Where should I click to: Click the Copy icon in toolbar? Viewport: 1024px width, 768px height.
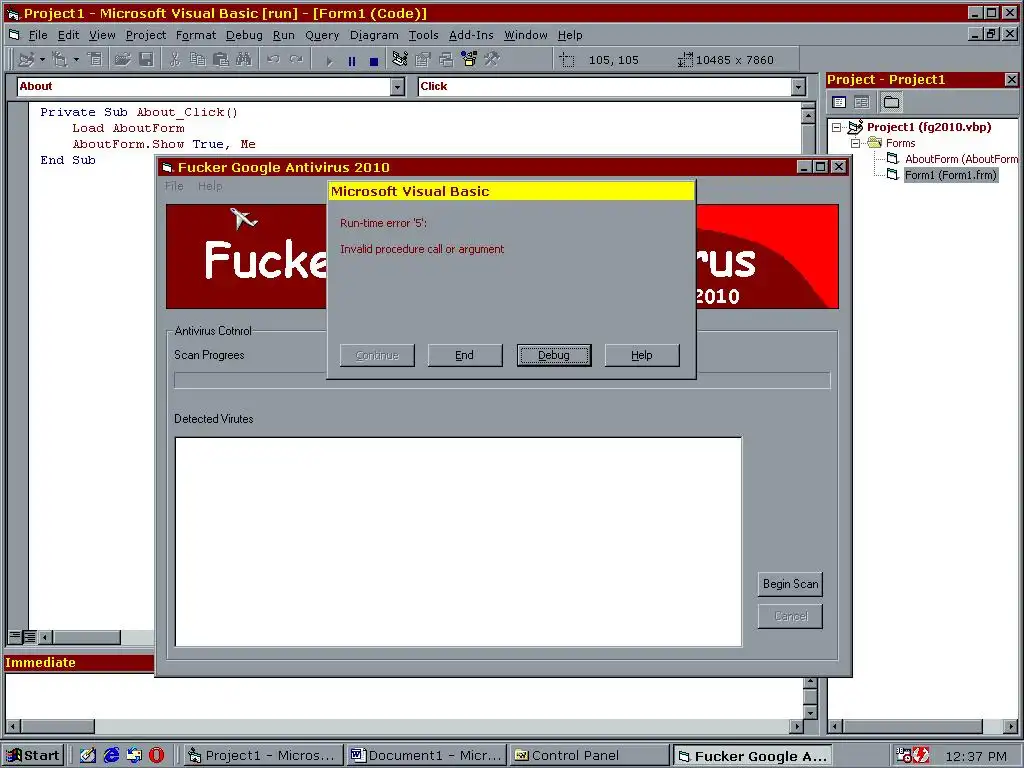[197, 59]
